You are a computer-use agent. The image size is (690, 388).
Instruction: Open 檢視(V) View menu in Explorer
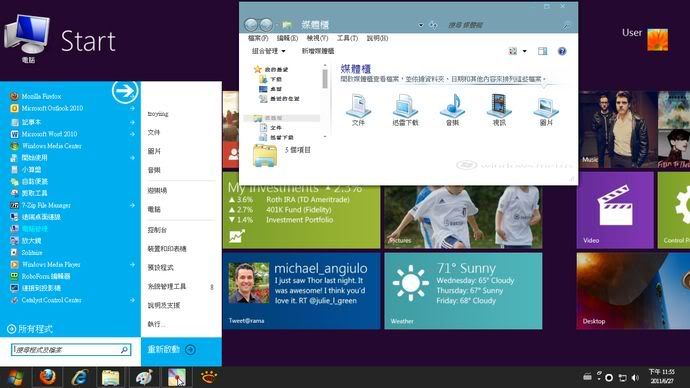point(317,38)
